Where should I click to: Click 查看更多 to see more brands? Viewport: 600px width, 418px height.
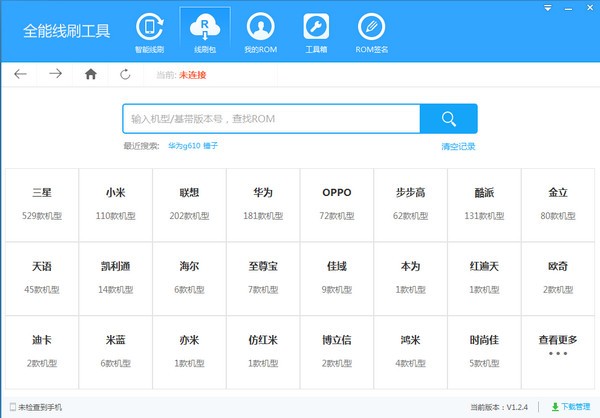[x=558, y=353]
